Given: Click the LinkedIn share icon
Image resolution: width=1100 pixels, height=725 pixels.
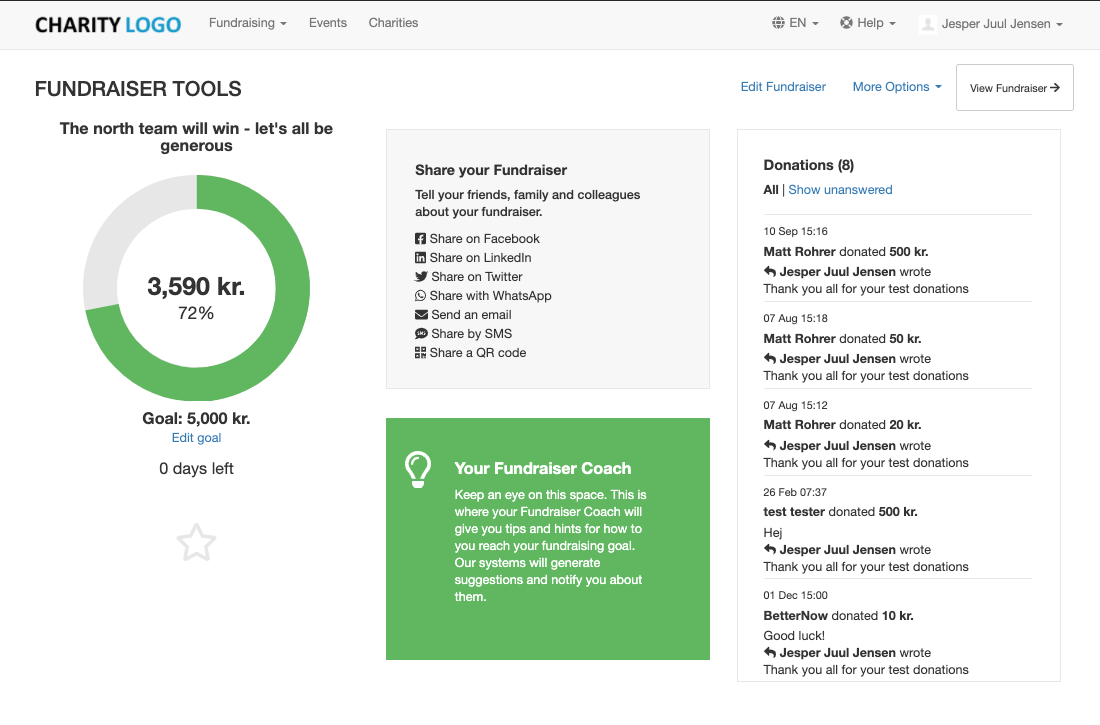Looking at the screenshot, I should pyautogui.click(x=421, y=258).
